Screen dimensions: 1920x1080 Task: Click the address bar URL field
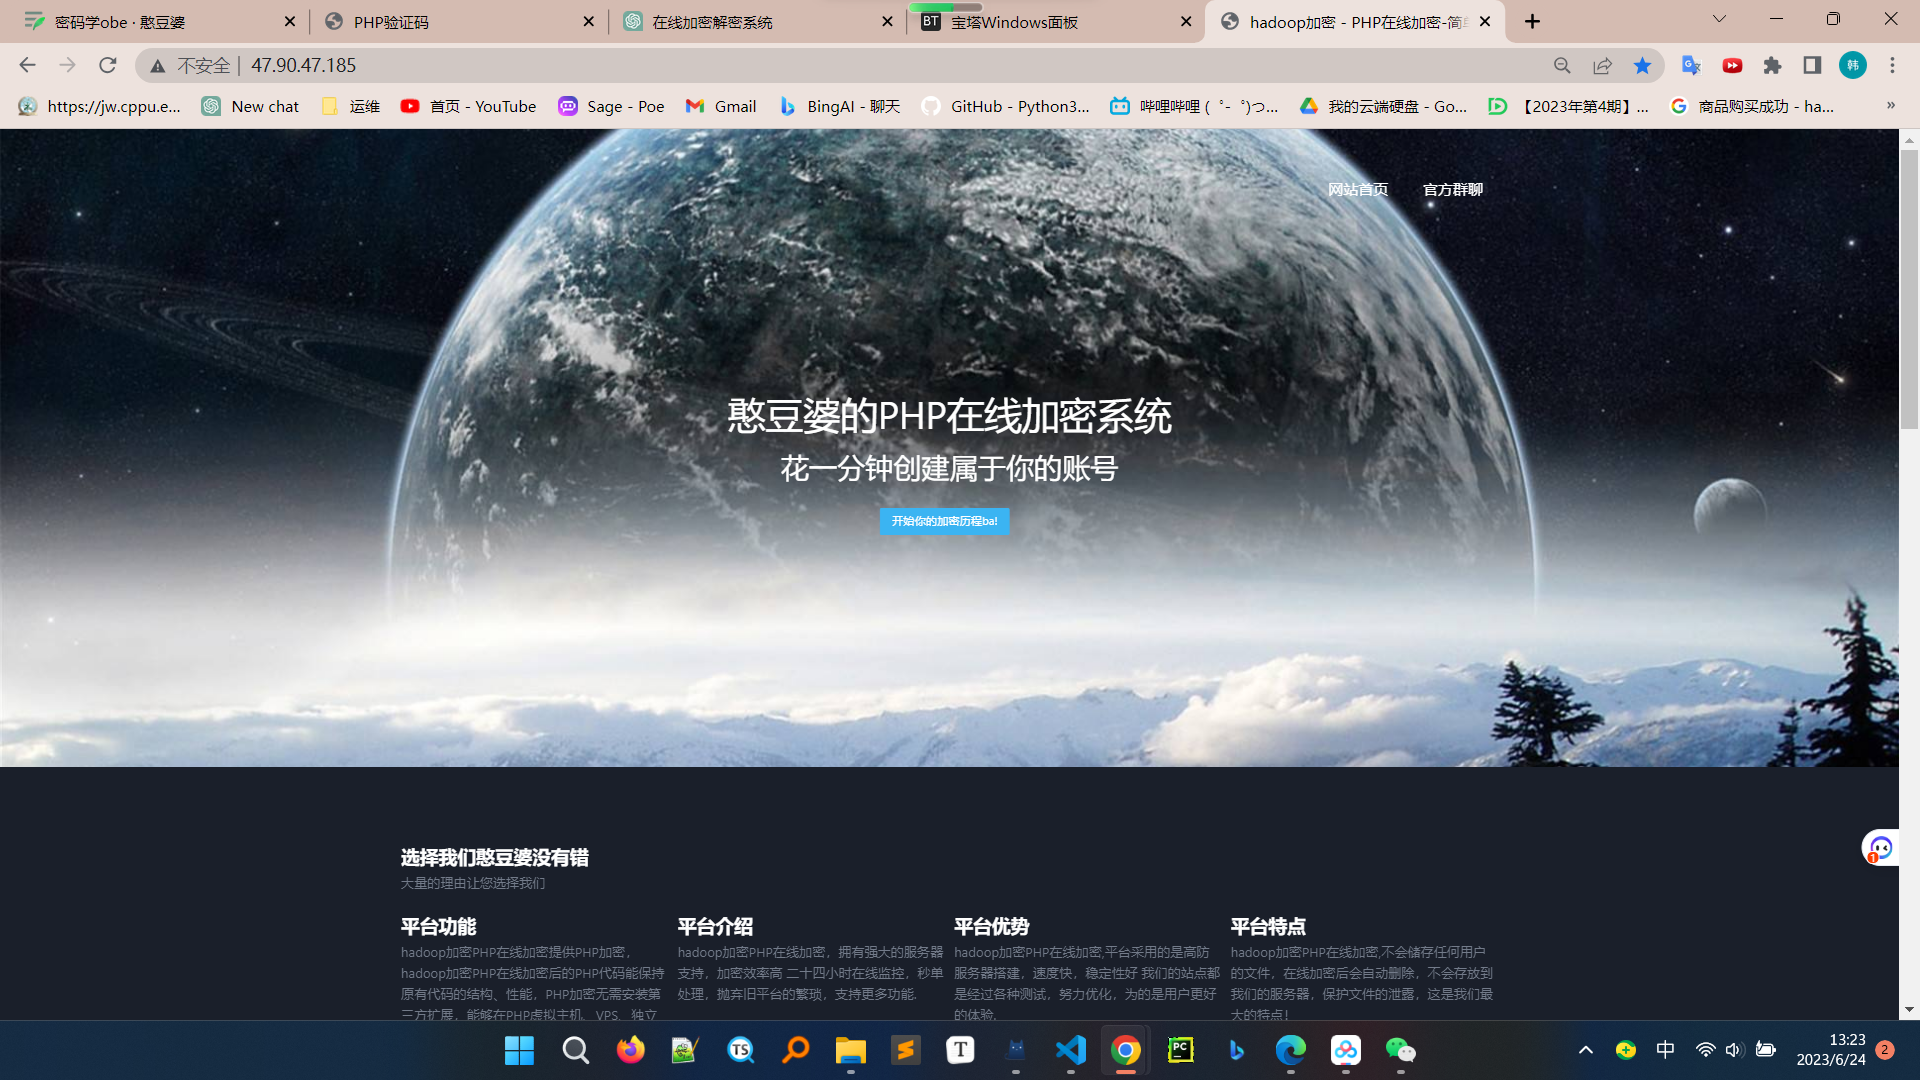pos(800,65)
